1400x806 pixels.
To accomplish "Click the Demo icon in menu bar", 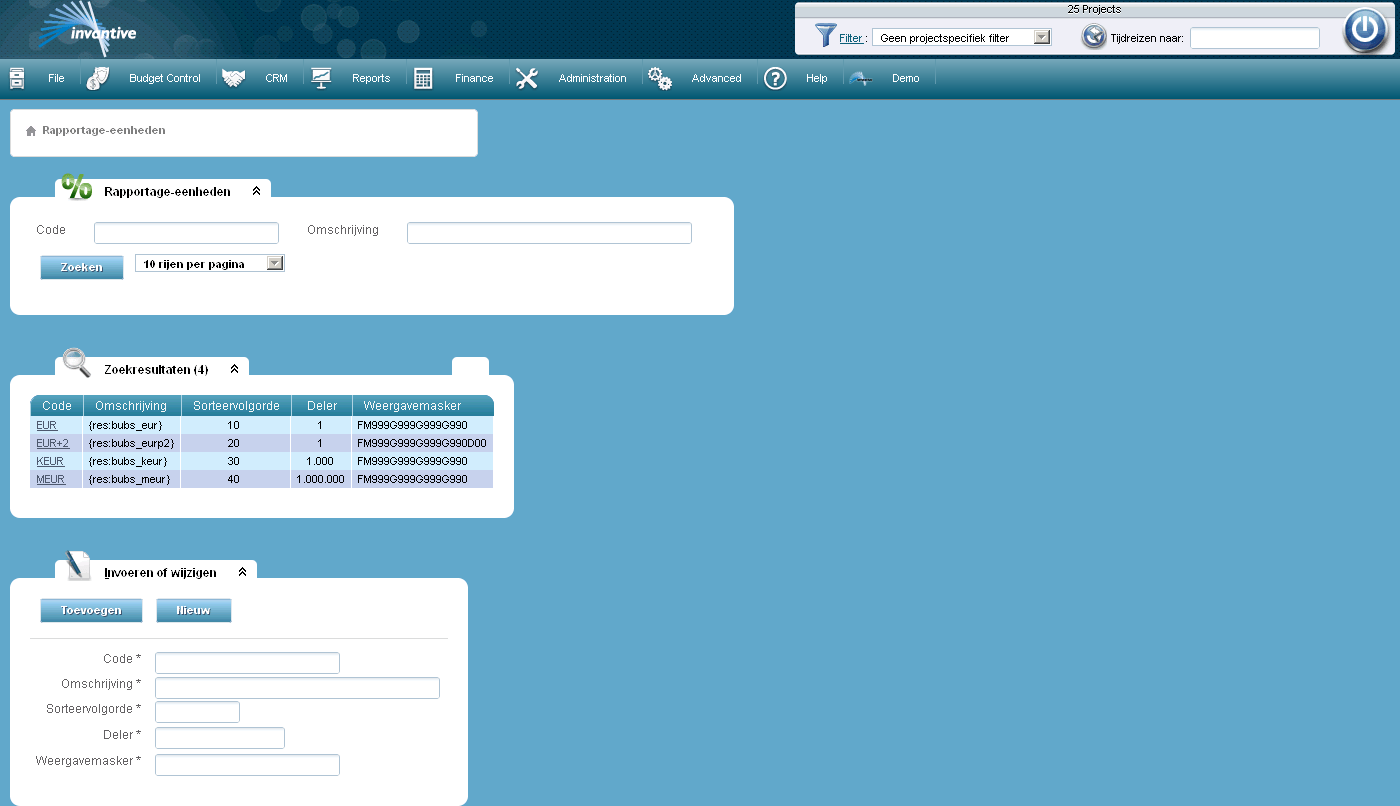I will 861,78.
